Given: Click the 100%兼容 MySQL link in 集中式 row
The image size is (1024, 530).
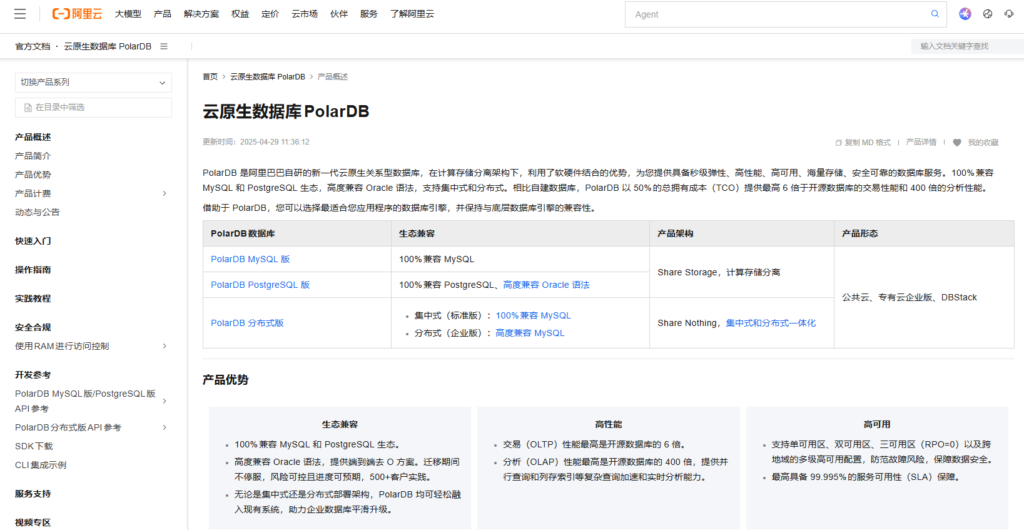Looking at the screenshot, I should 533,315.
